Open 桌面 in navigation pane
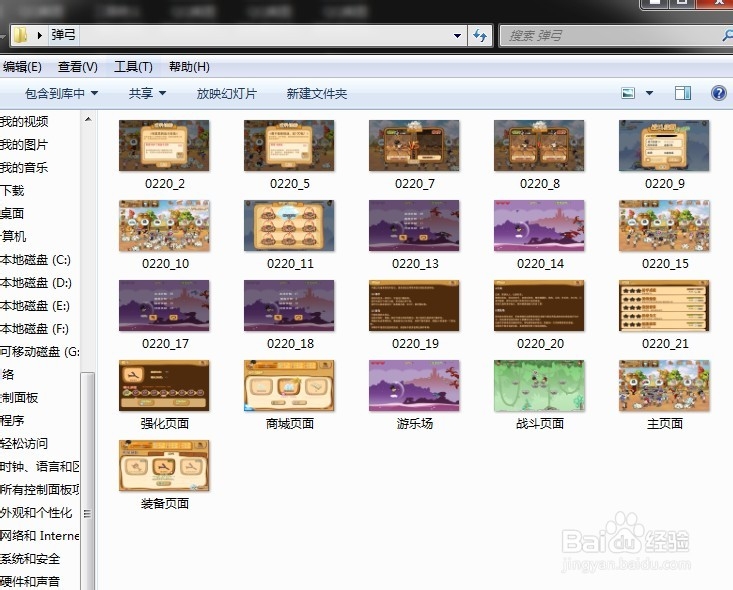 pos(12,213)
